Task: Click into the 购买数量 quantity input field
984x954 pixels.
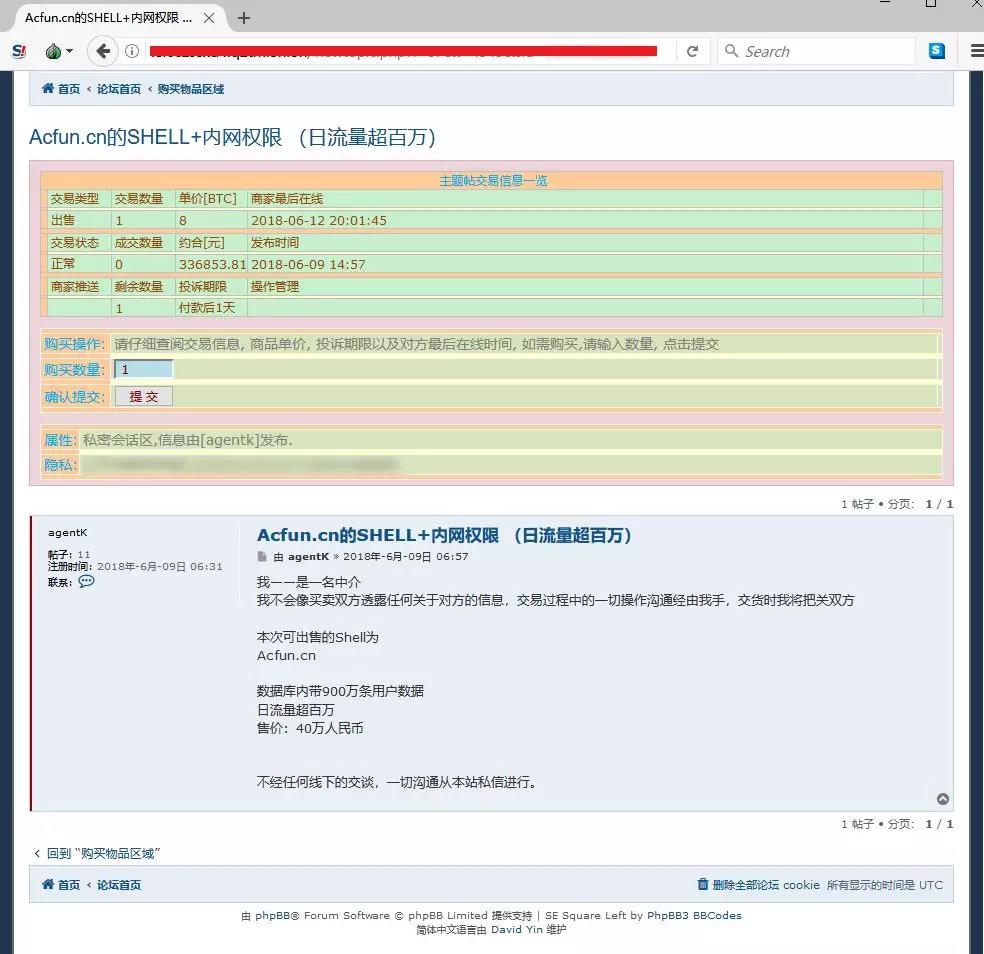Action: 141,369
